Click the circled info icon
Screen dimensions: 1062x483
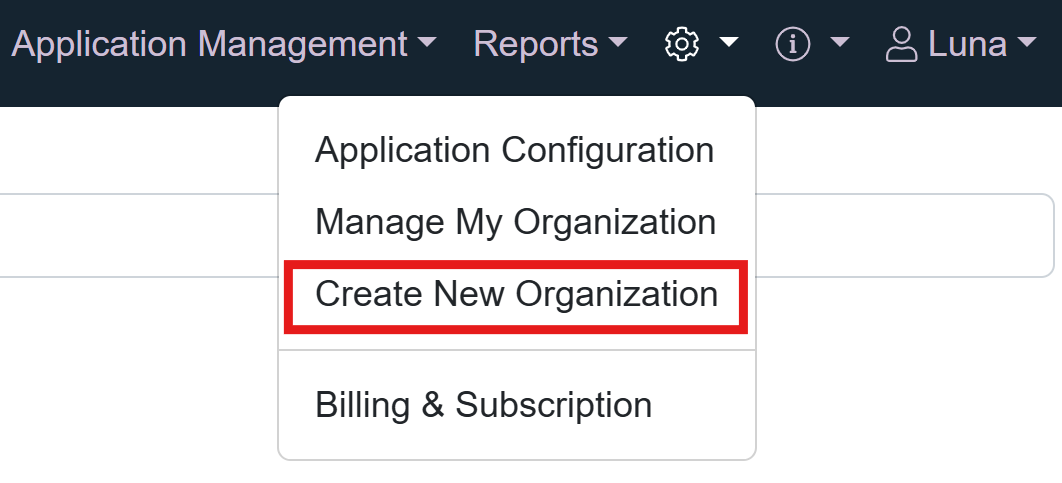point(793,44)
